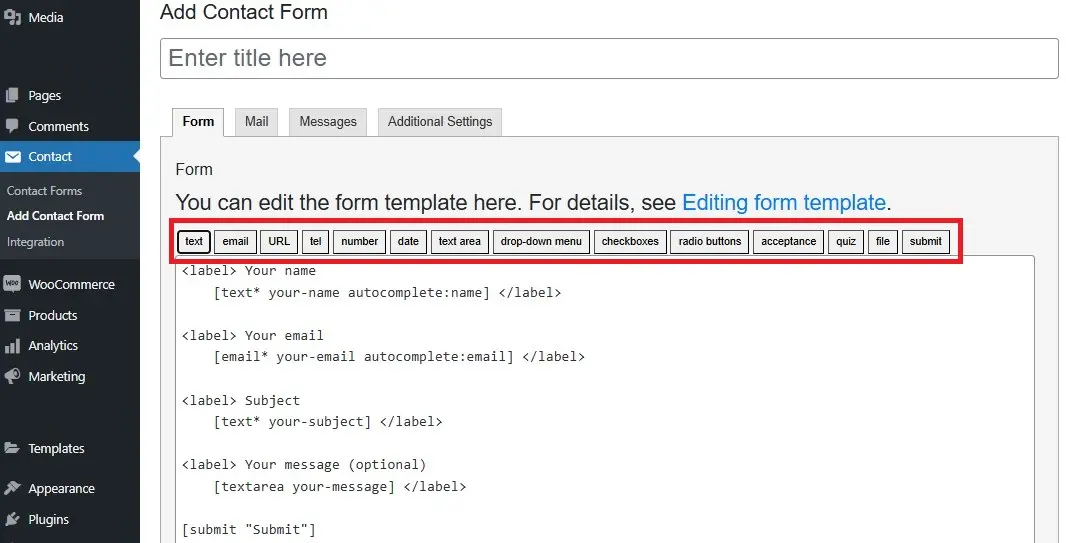Viewport: 1066px width, 543px height.
Task: Switch to the Mail tab
Action: coord(257,122)
